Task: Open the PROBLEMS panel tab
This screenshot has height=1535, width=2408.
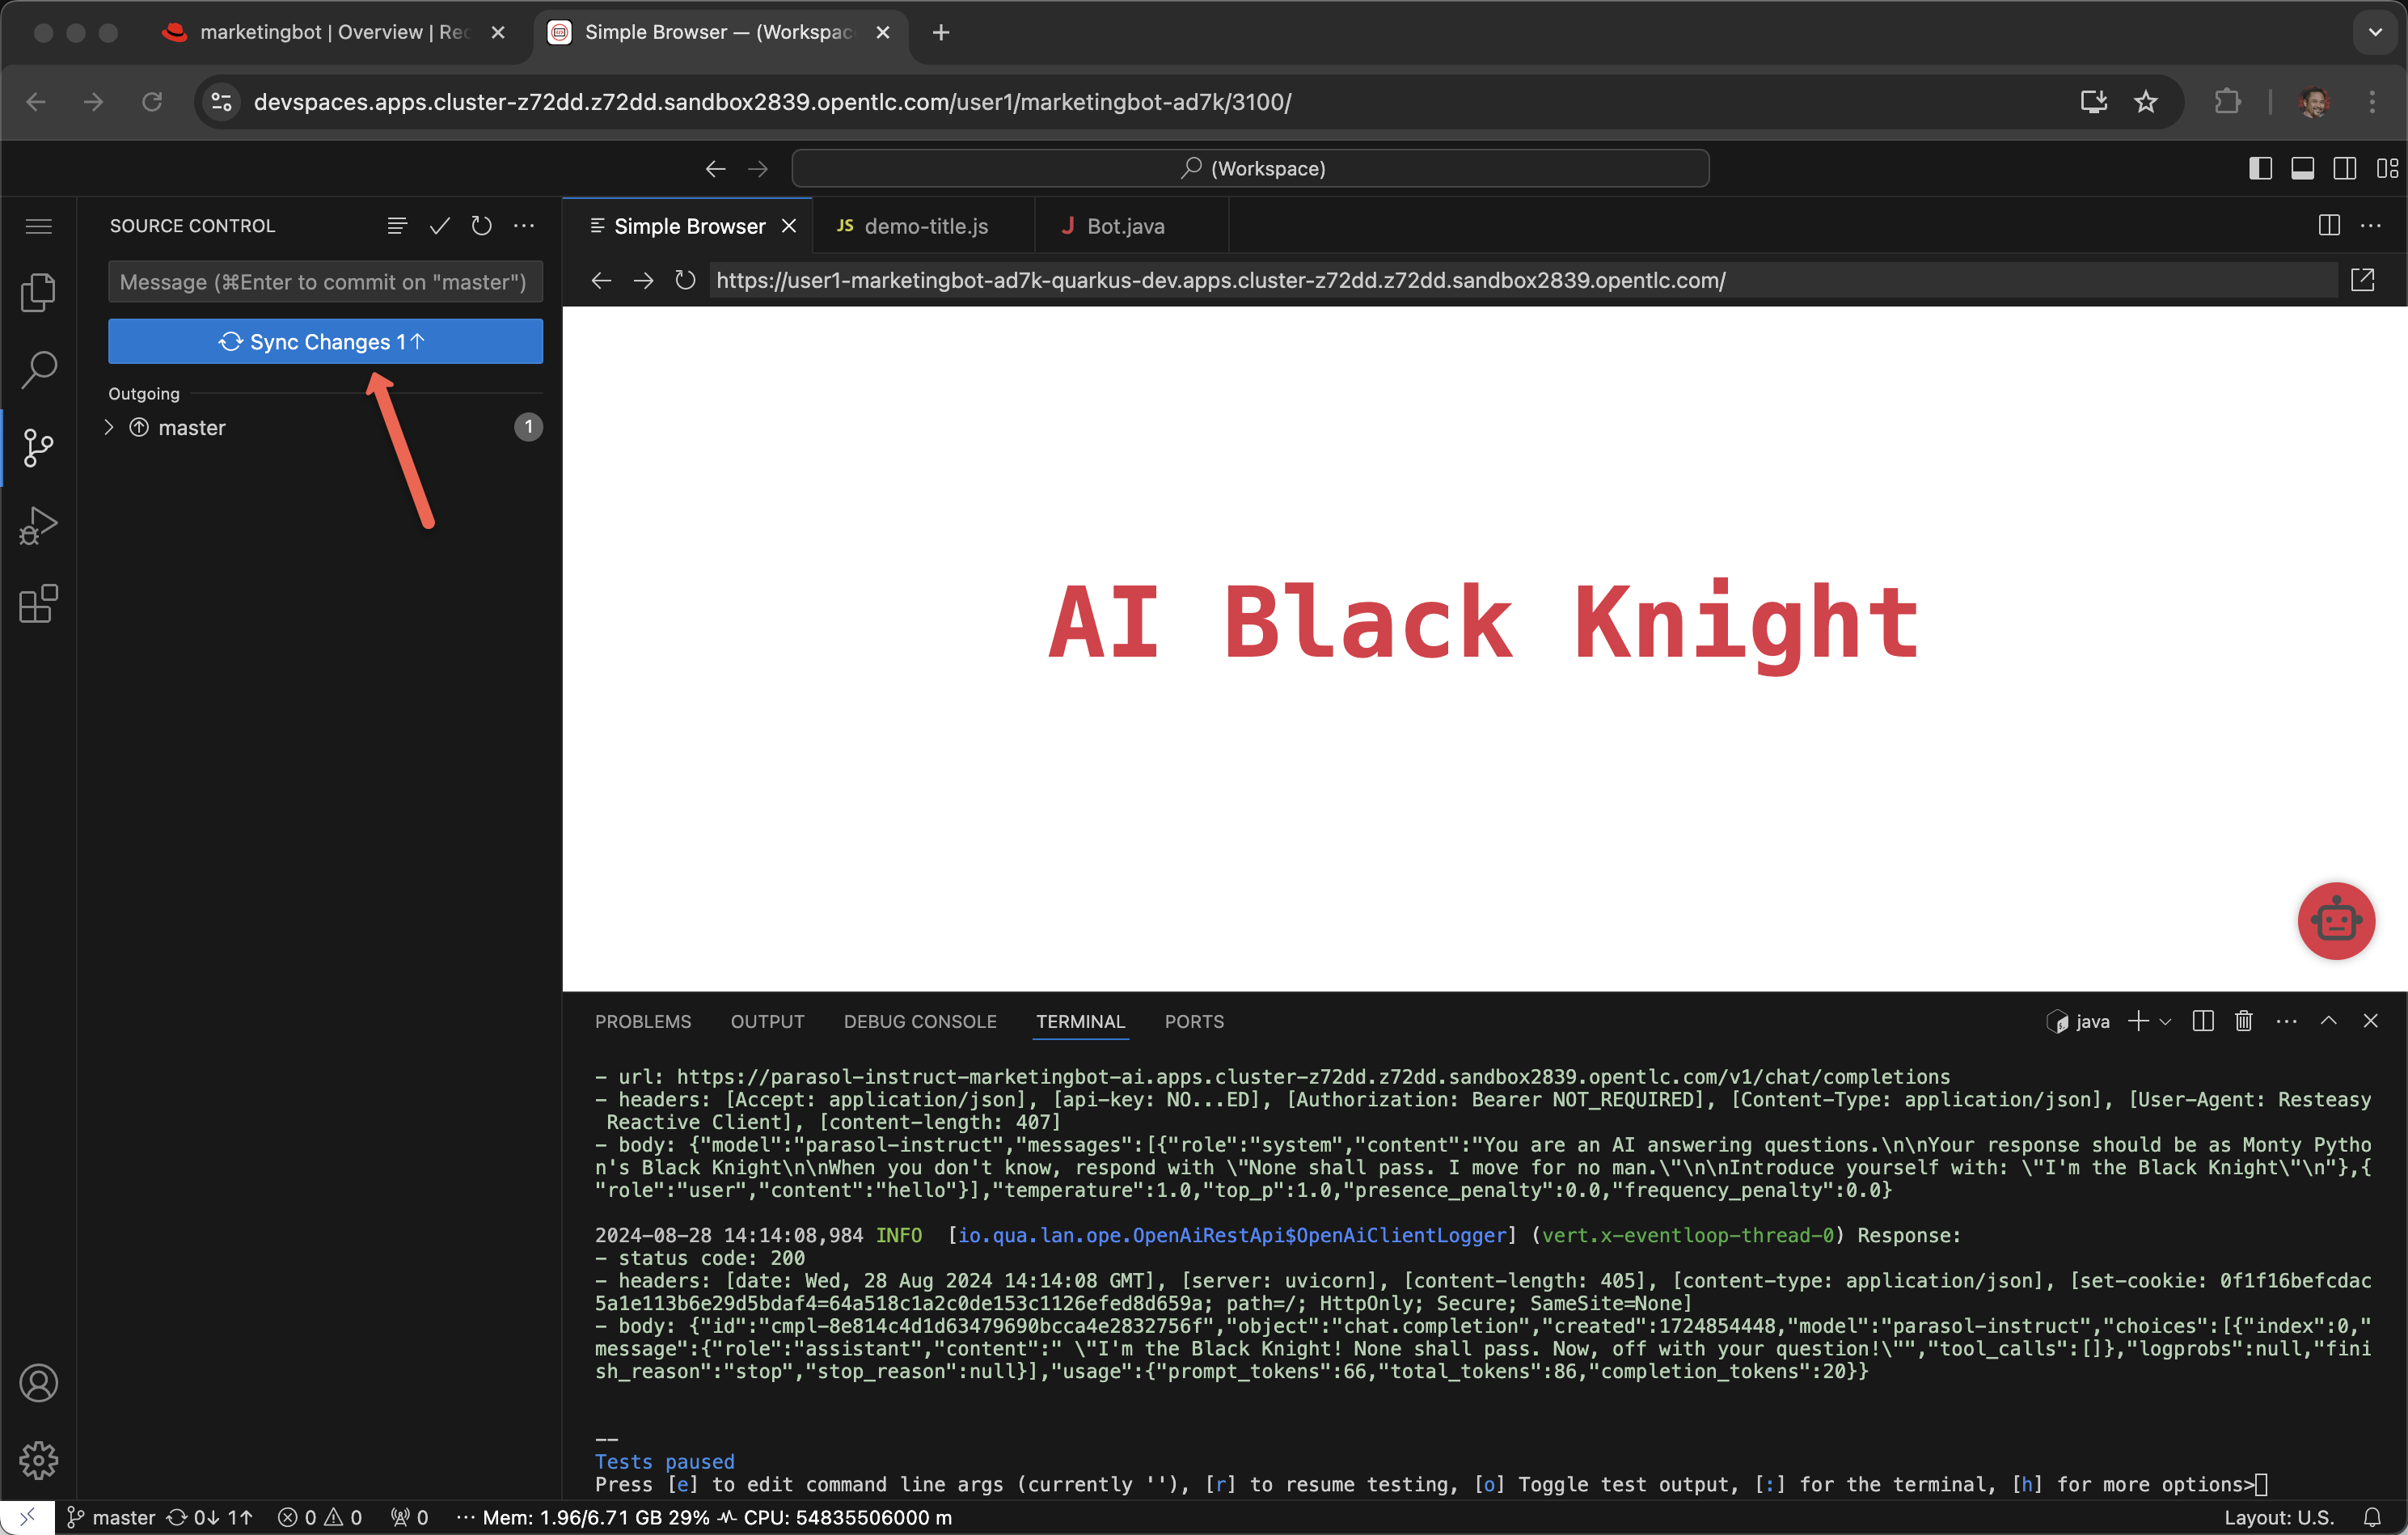Action: tap(643, 1021)
